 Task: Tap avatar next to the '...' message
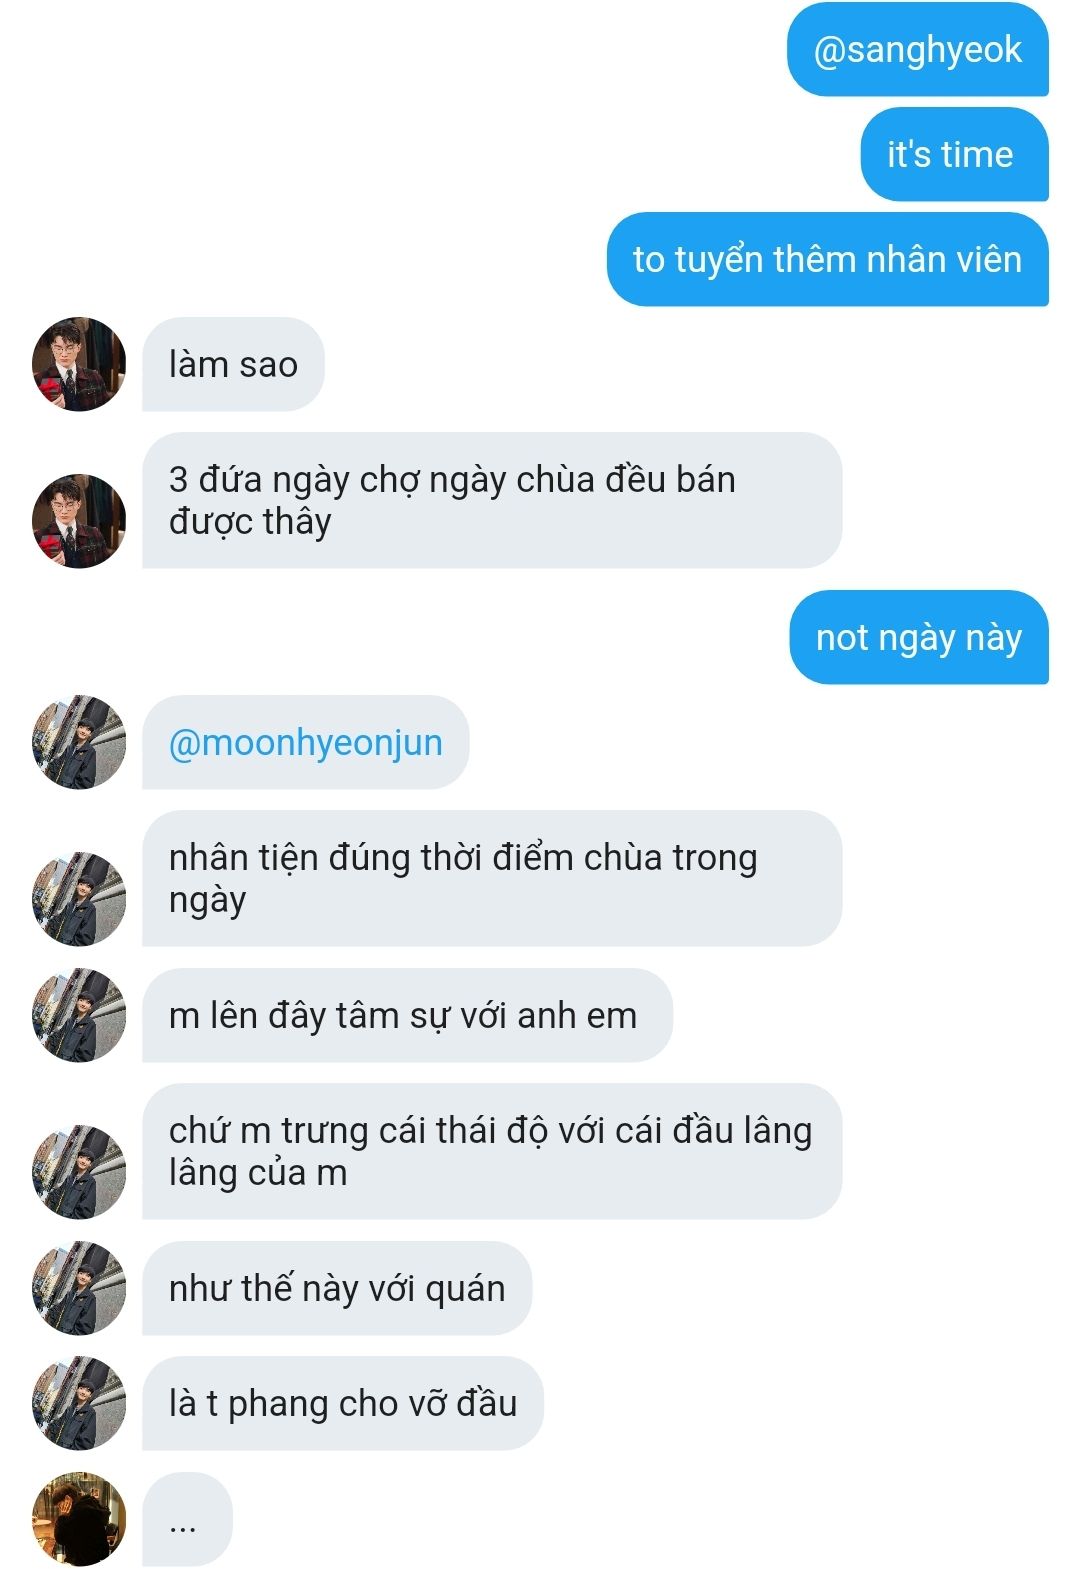(x=79, y=1519)
